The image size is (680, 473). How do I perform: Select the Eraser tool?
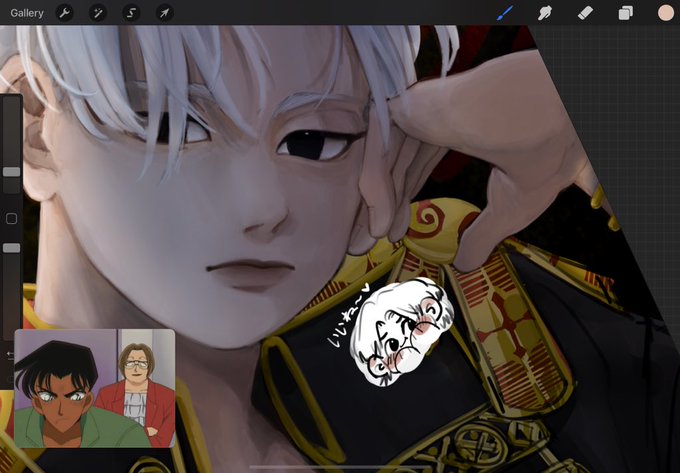(x=585, y=13)
